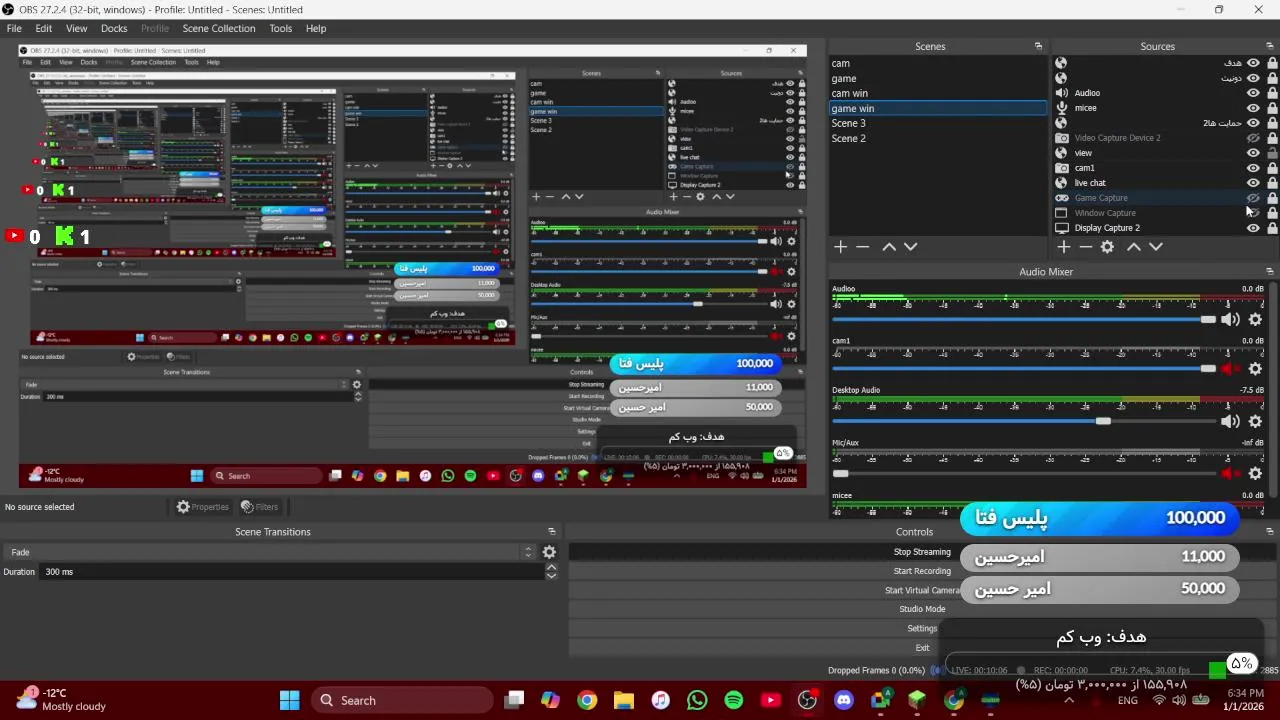
Task: Unmute the Mic/Aux channel
Action: click(x=1230, y=474)
